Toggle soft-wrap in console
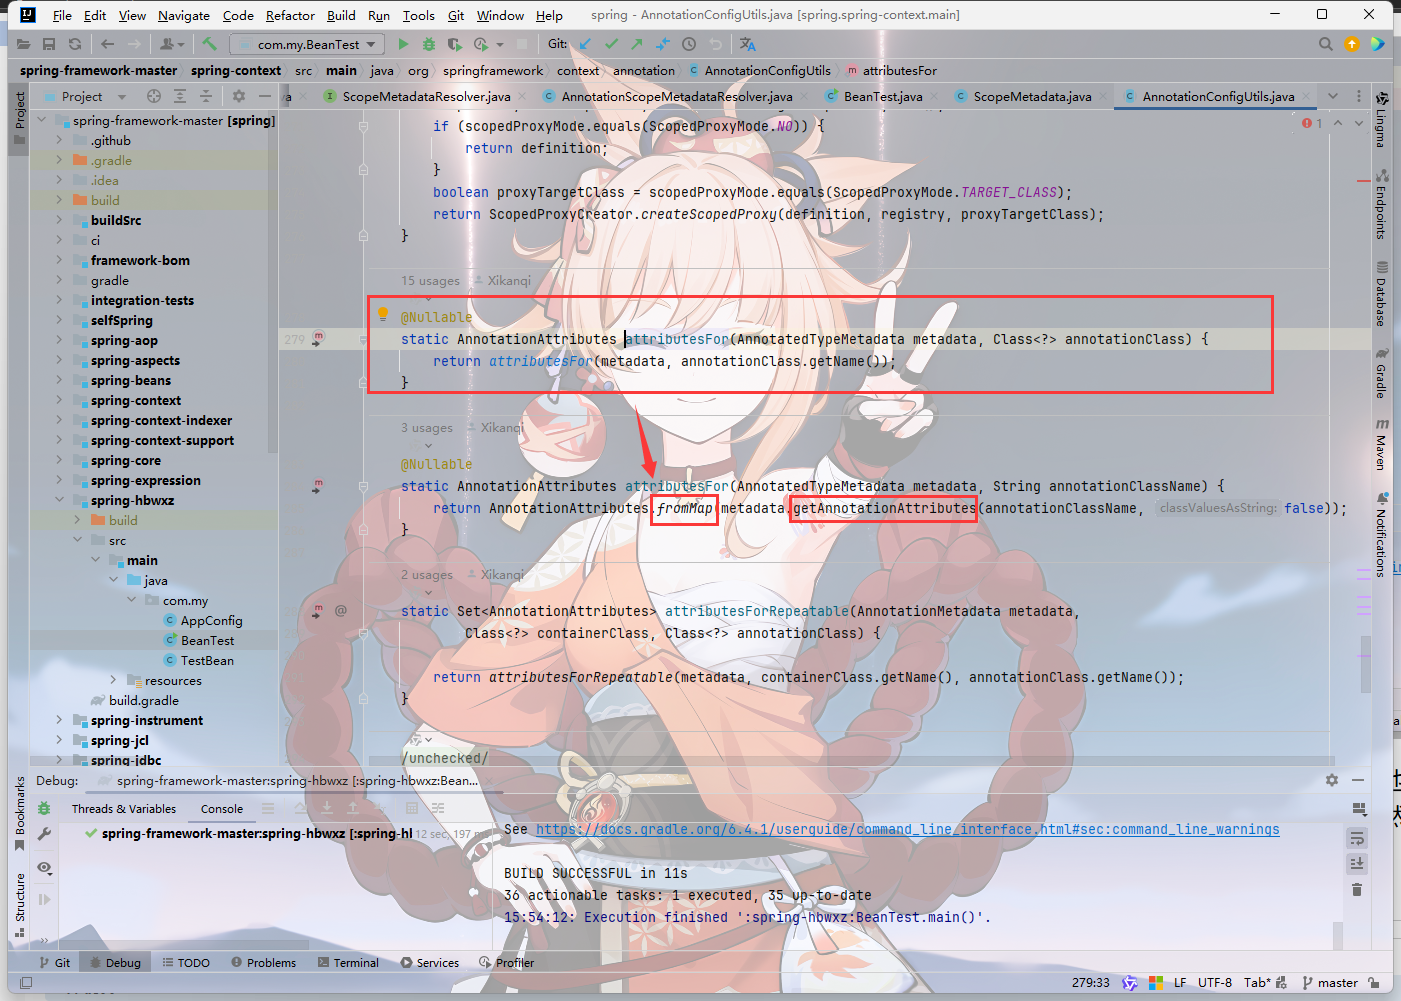This screenshot has height=1001, width=1401. (1357, 837)
